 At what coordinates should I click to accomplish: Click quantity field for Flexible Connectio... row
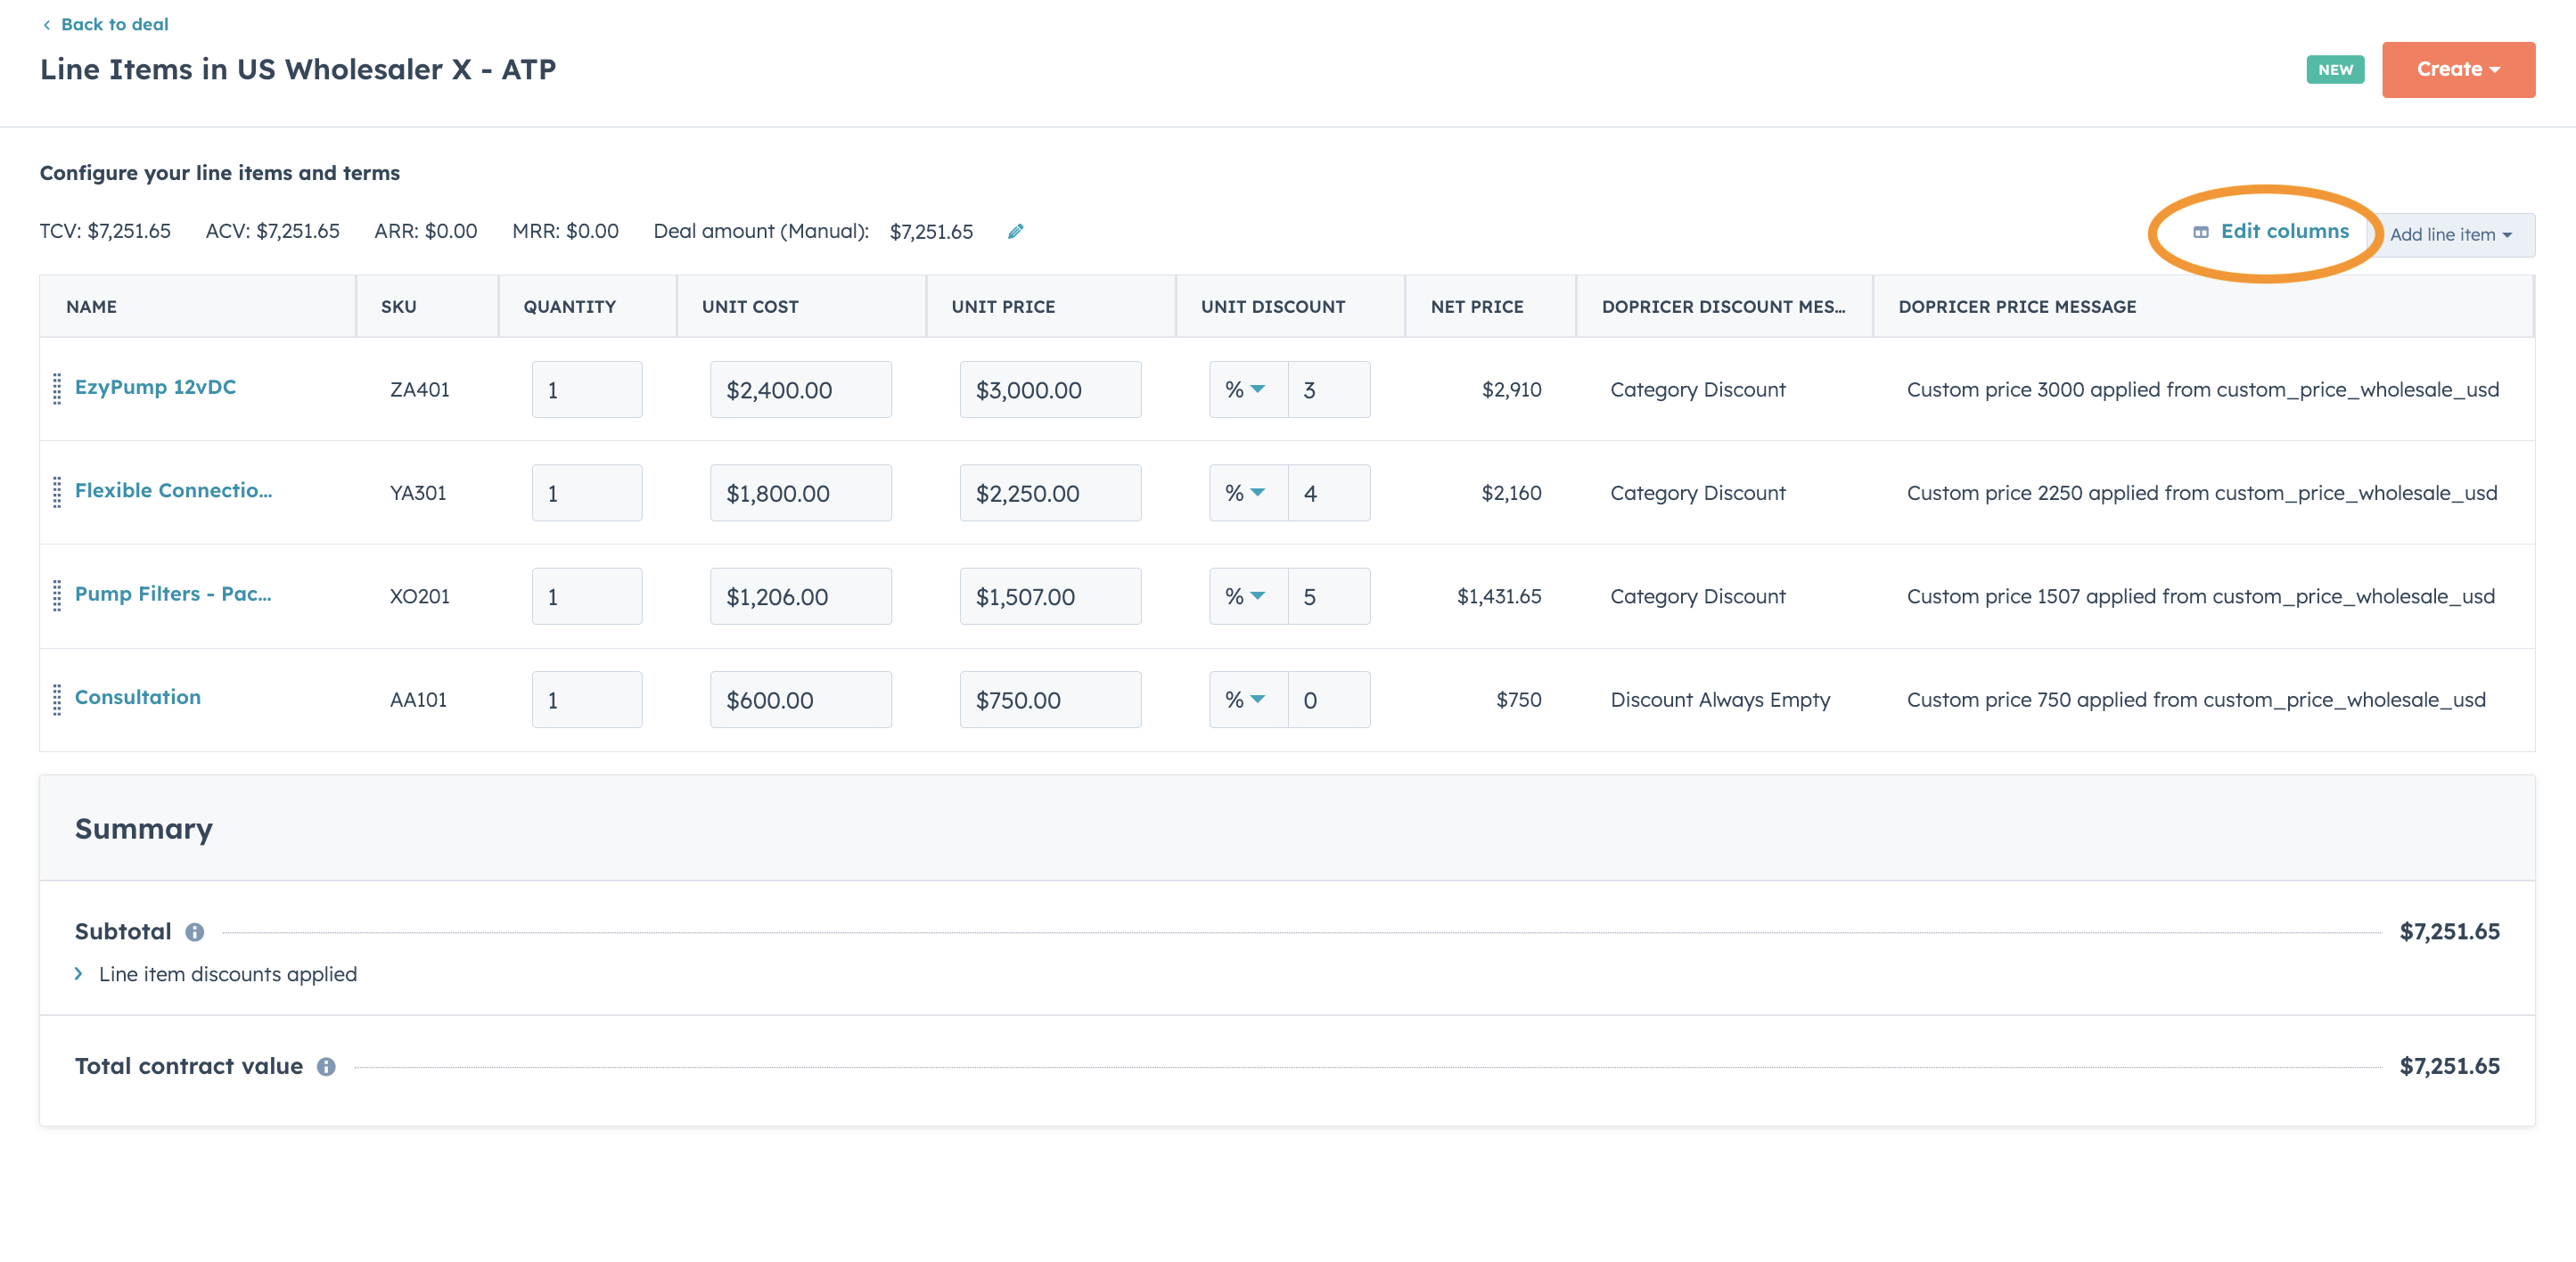tap(587, 493)
